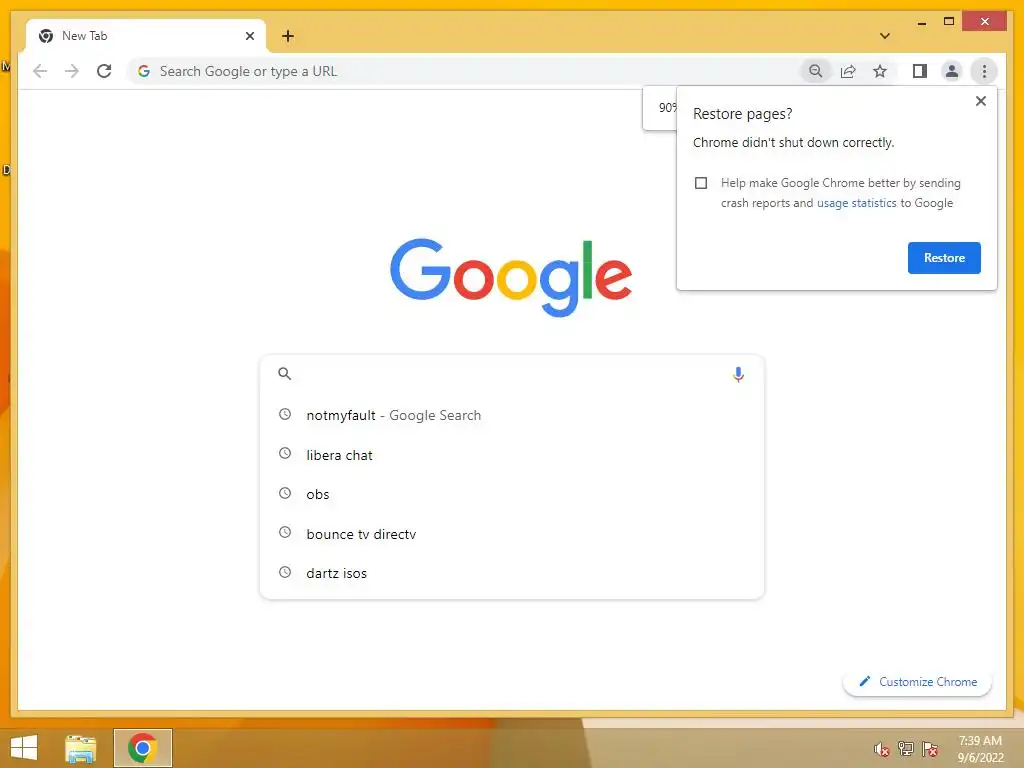
Task: Pick the bounce tv directv suggestion
Action: [x=512, y=534]
